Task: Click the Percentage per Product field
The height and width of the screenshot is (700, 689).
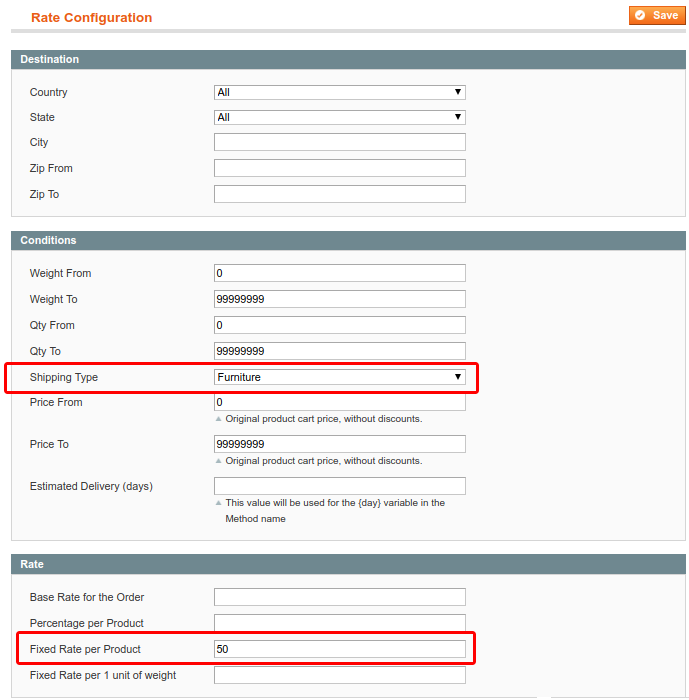Action: (340, 623)
